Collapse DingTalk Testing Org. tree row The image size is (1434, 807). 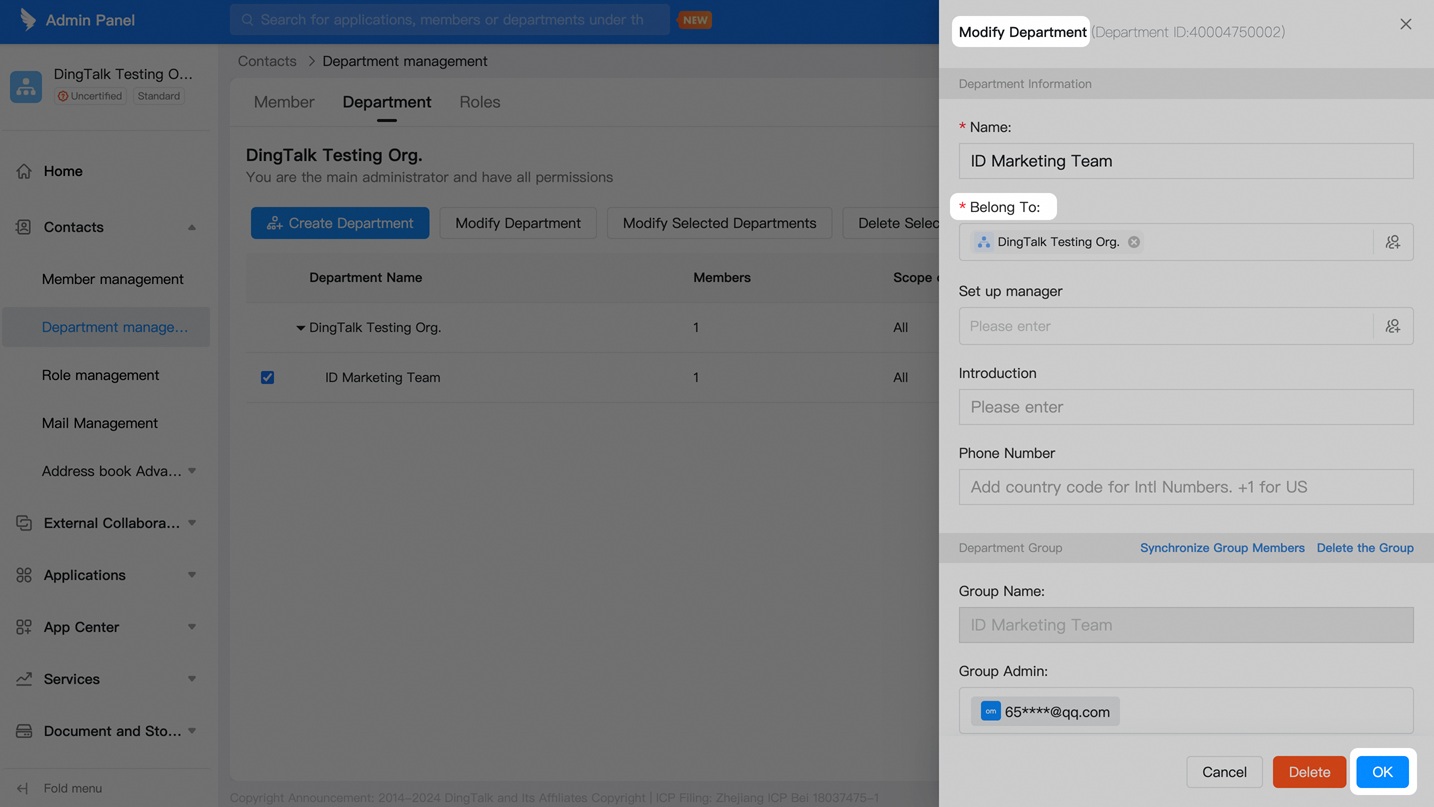[x=300, y=328]
